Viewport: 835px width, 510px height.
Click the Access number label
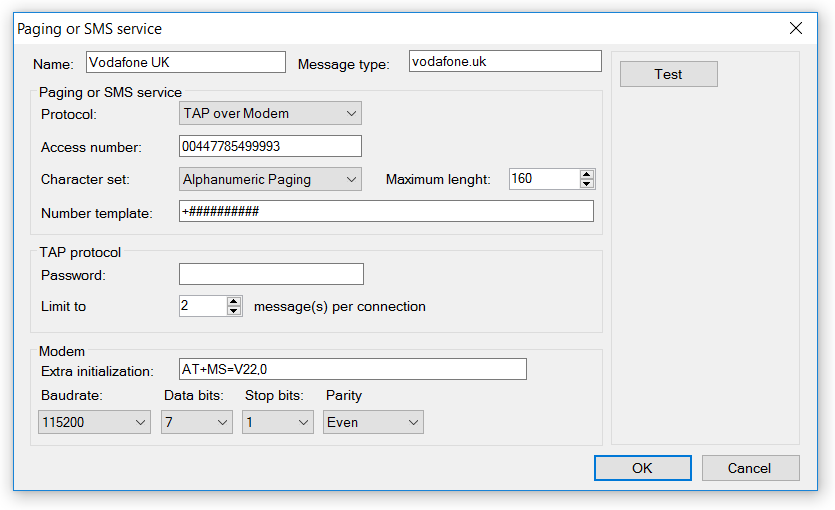coord(91,147)
